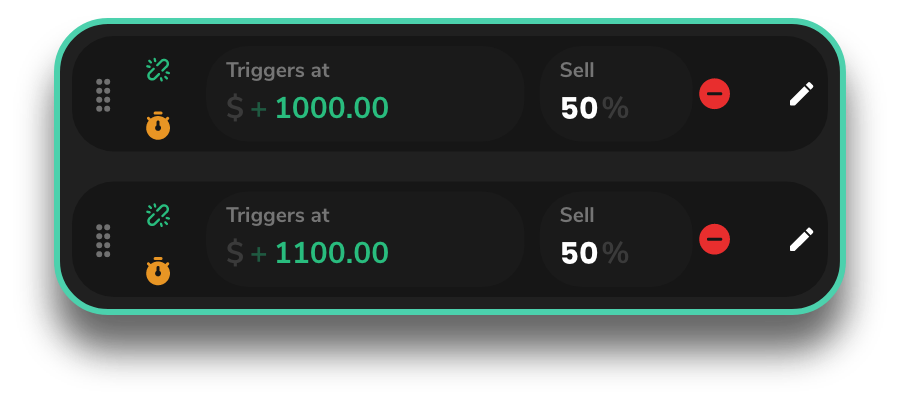The height and width of the screenshot is (405, 900).
Task: Click the 1100.00 trigger price value
Action: (x=331, y=253)
